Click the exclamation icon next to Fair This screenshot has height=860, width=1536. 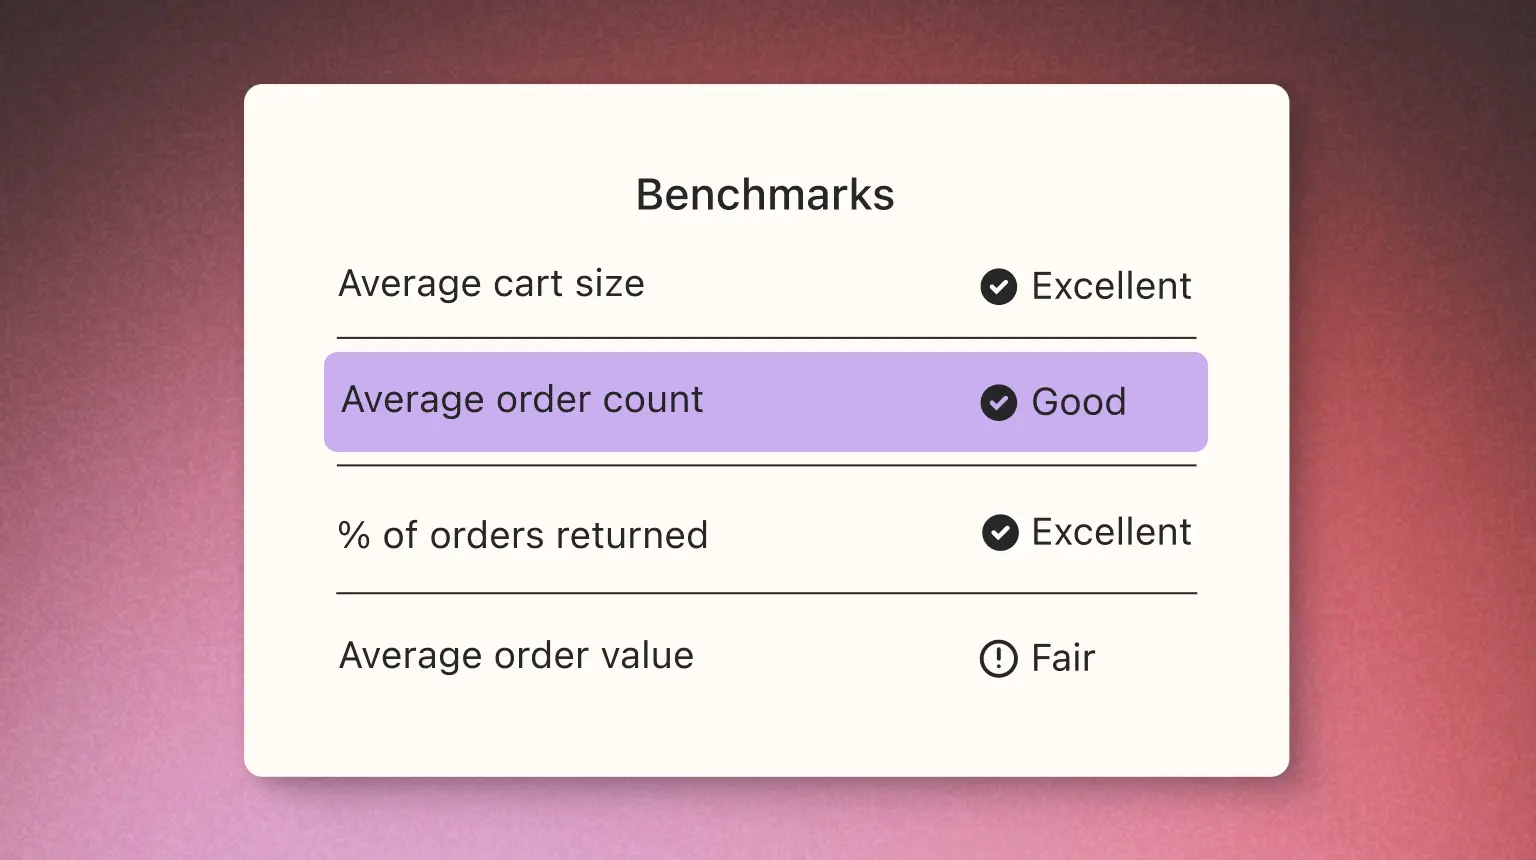pos(998,659)
